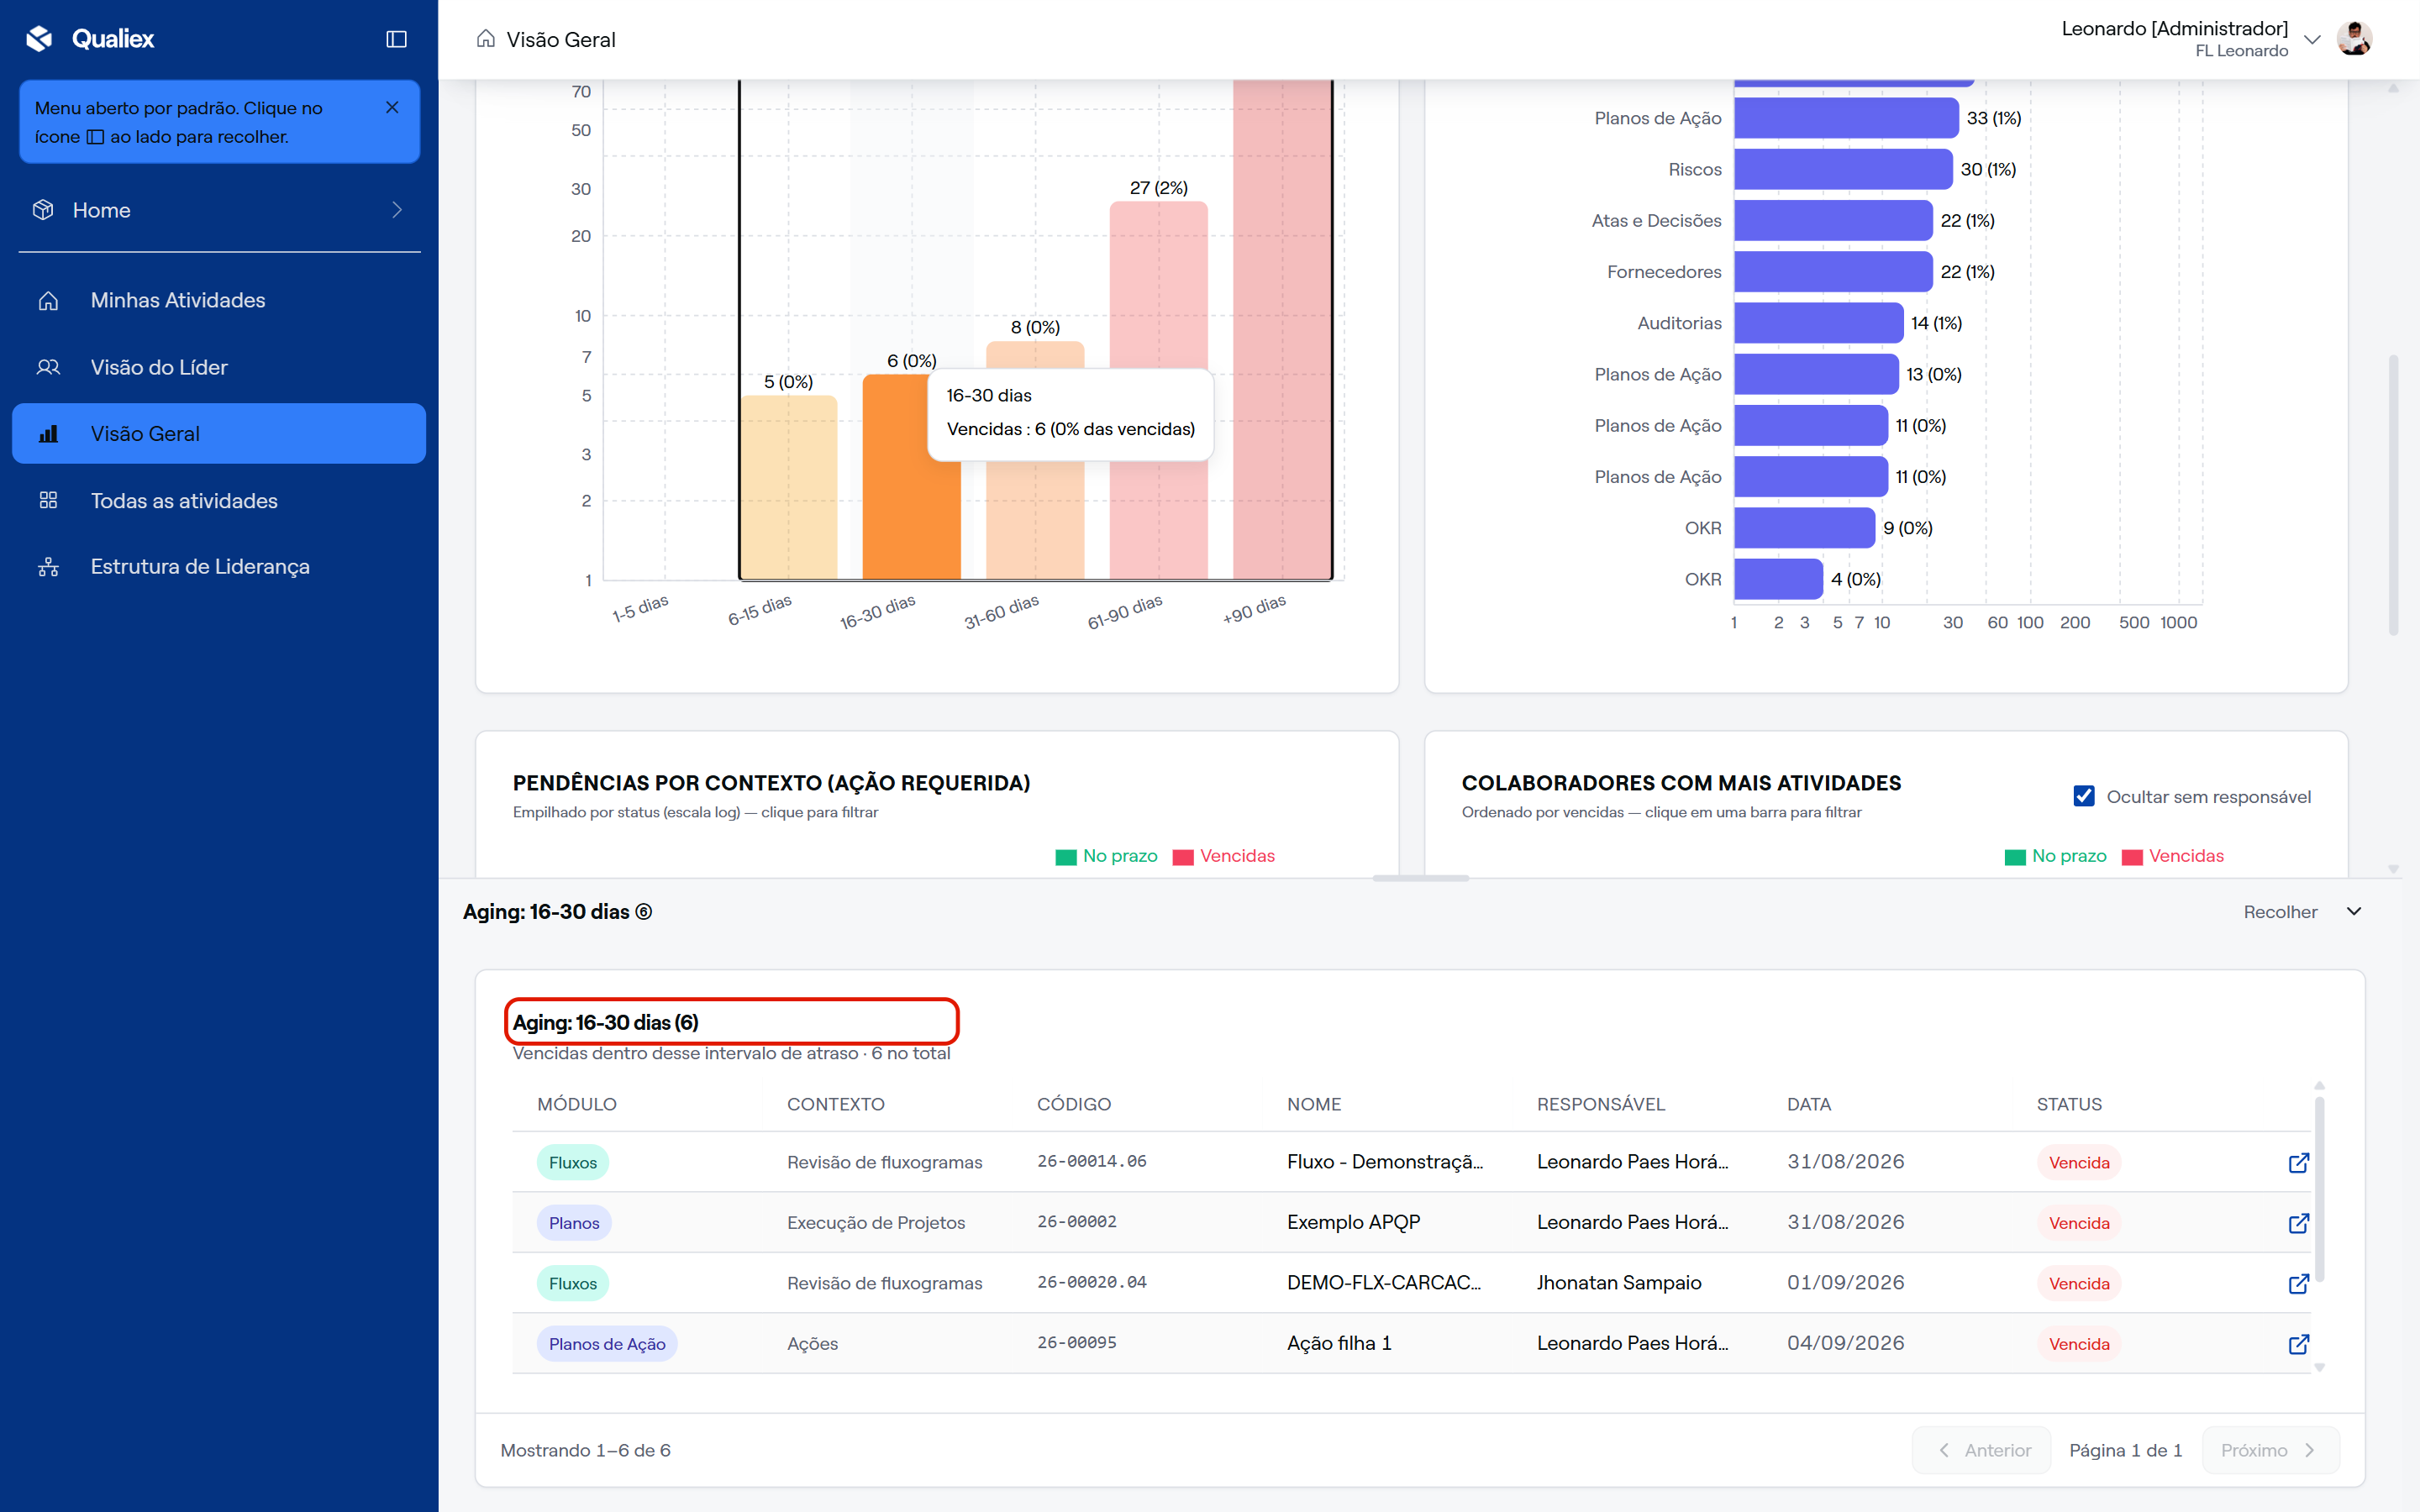Screen dimensions: 2420x1512
Task: Open Todas as atividades in the sidebar
Action: pos(219,500)
